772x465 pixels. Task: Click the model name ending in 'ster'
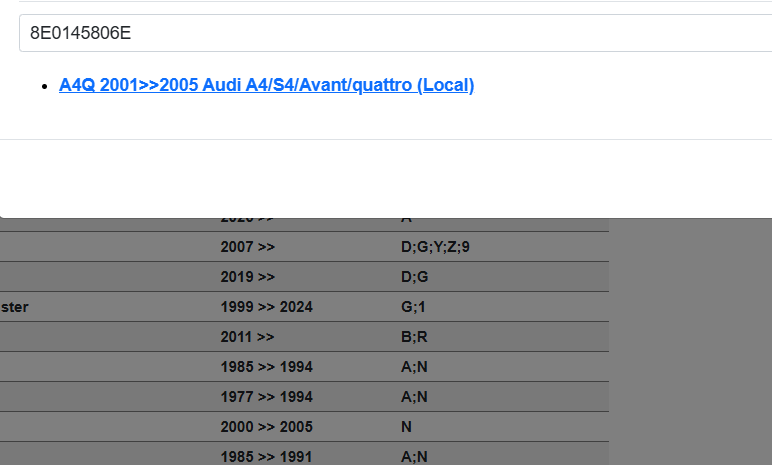(x=14, y=307)
